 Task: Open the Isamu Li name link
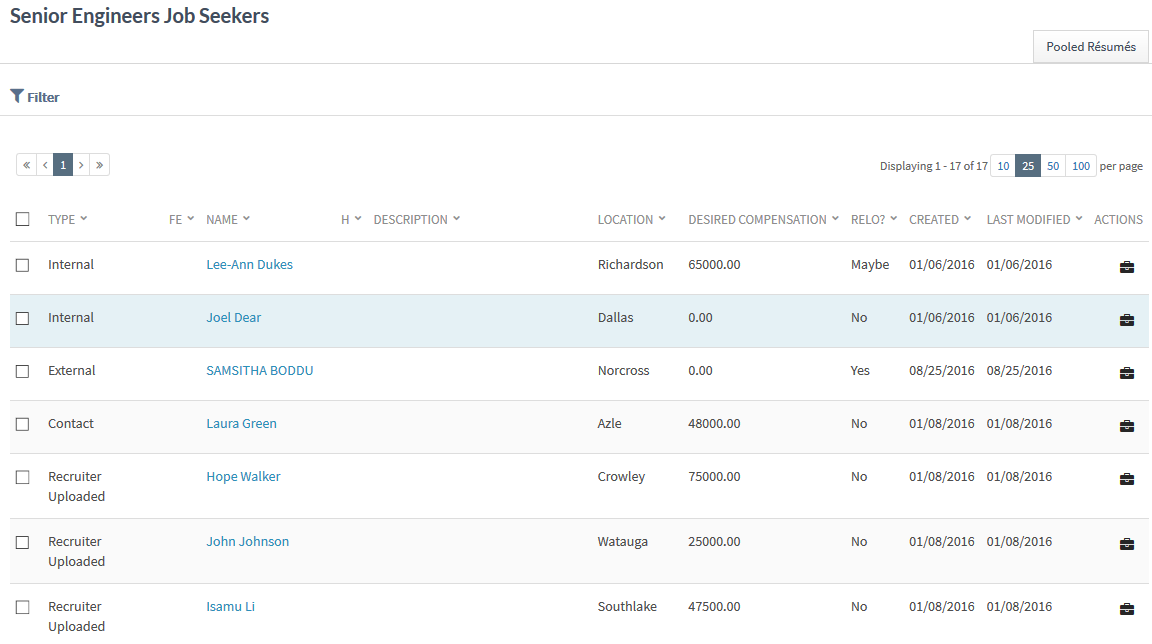pyautogui.click(x=230, y=607)
